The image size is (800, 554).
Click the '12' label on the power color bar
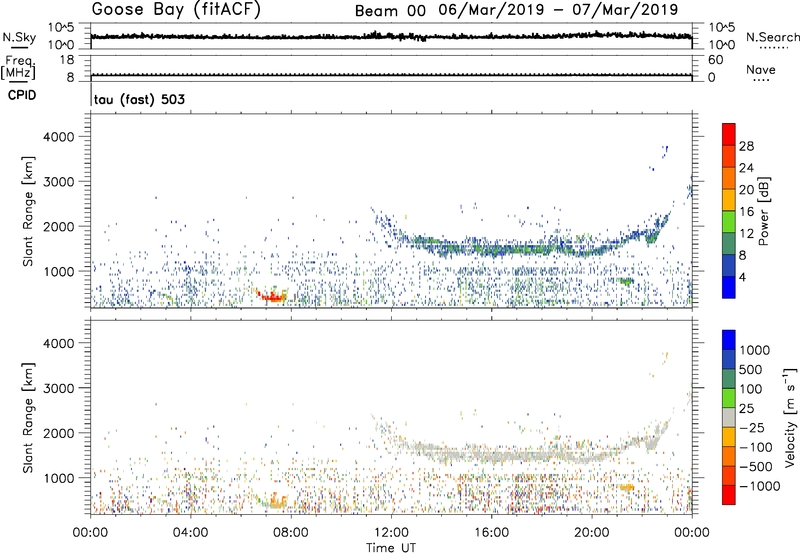pyautogui.click(x=746, y=233)
